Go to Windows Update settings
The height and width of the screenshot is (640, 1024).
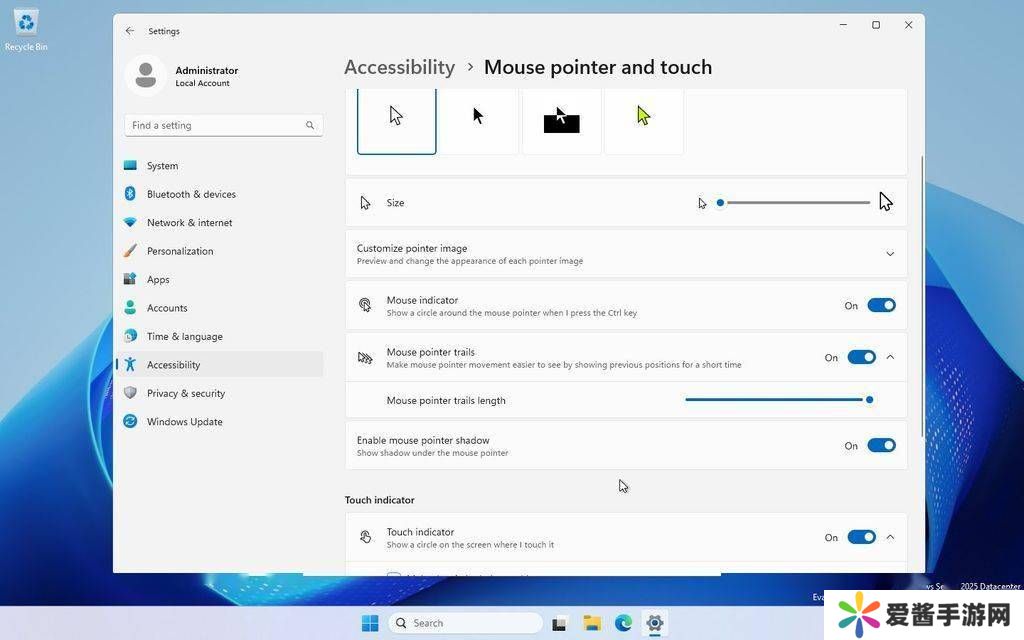(x=184, y=422)
